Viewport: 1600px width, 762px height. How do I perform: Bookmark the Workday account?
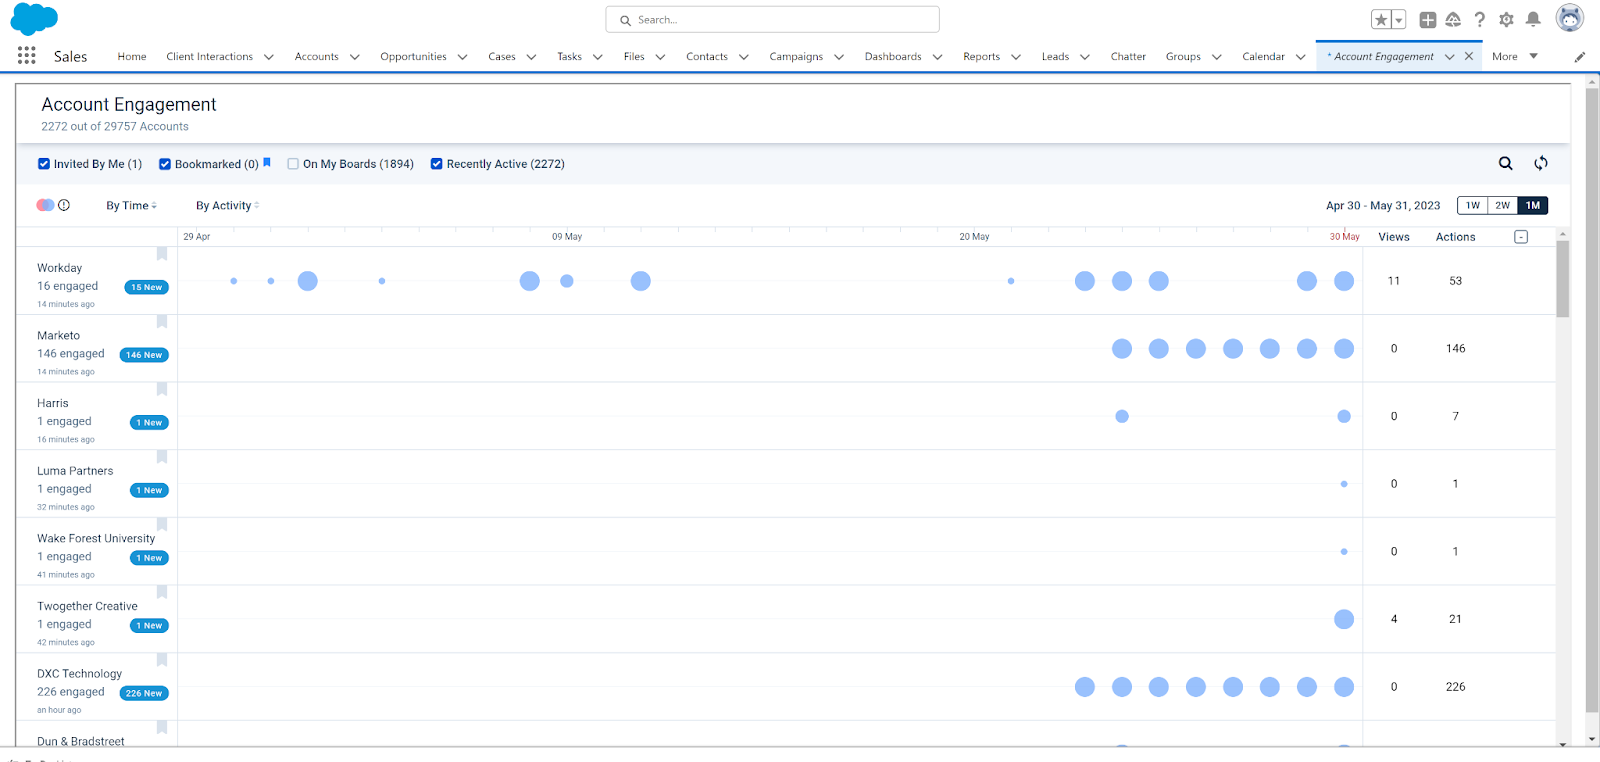pos(162,254)
